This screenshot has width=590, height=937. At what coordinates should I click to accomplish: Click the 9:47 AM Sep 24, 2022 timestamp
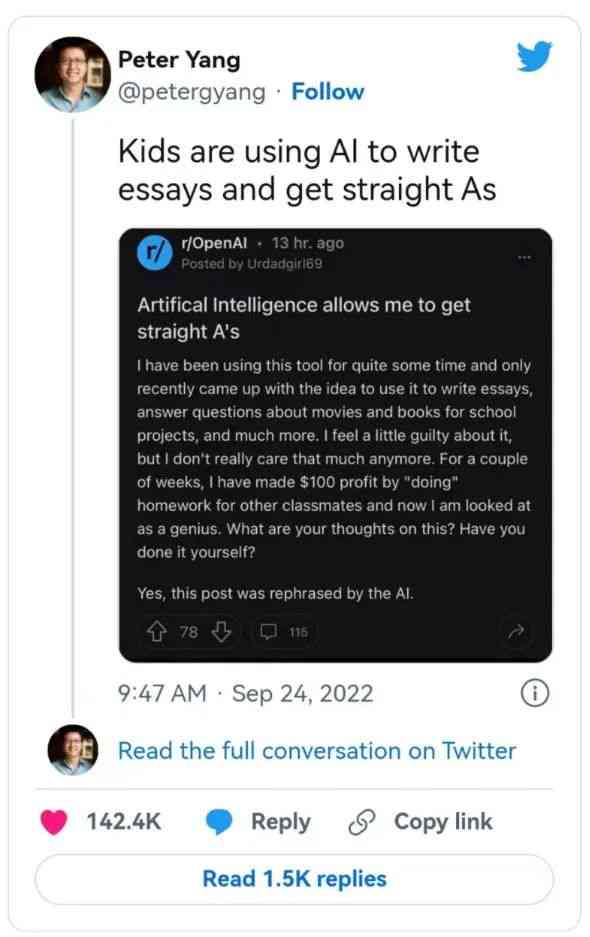[246, 694]
